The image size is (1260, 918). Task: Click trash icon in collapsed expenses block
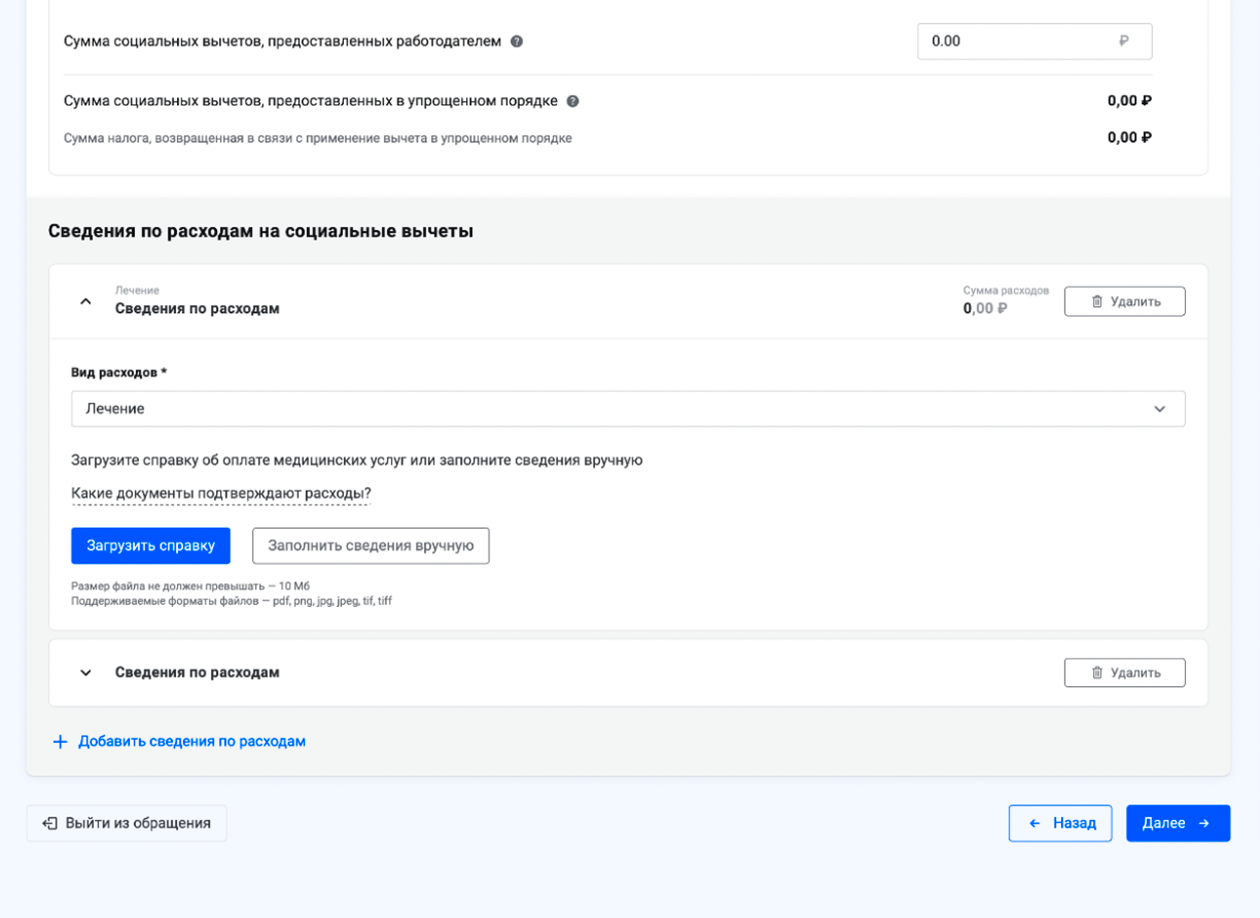[x=1097, y=673]
